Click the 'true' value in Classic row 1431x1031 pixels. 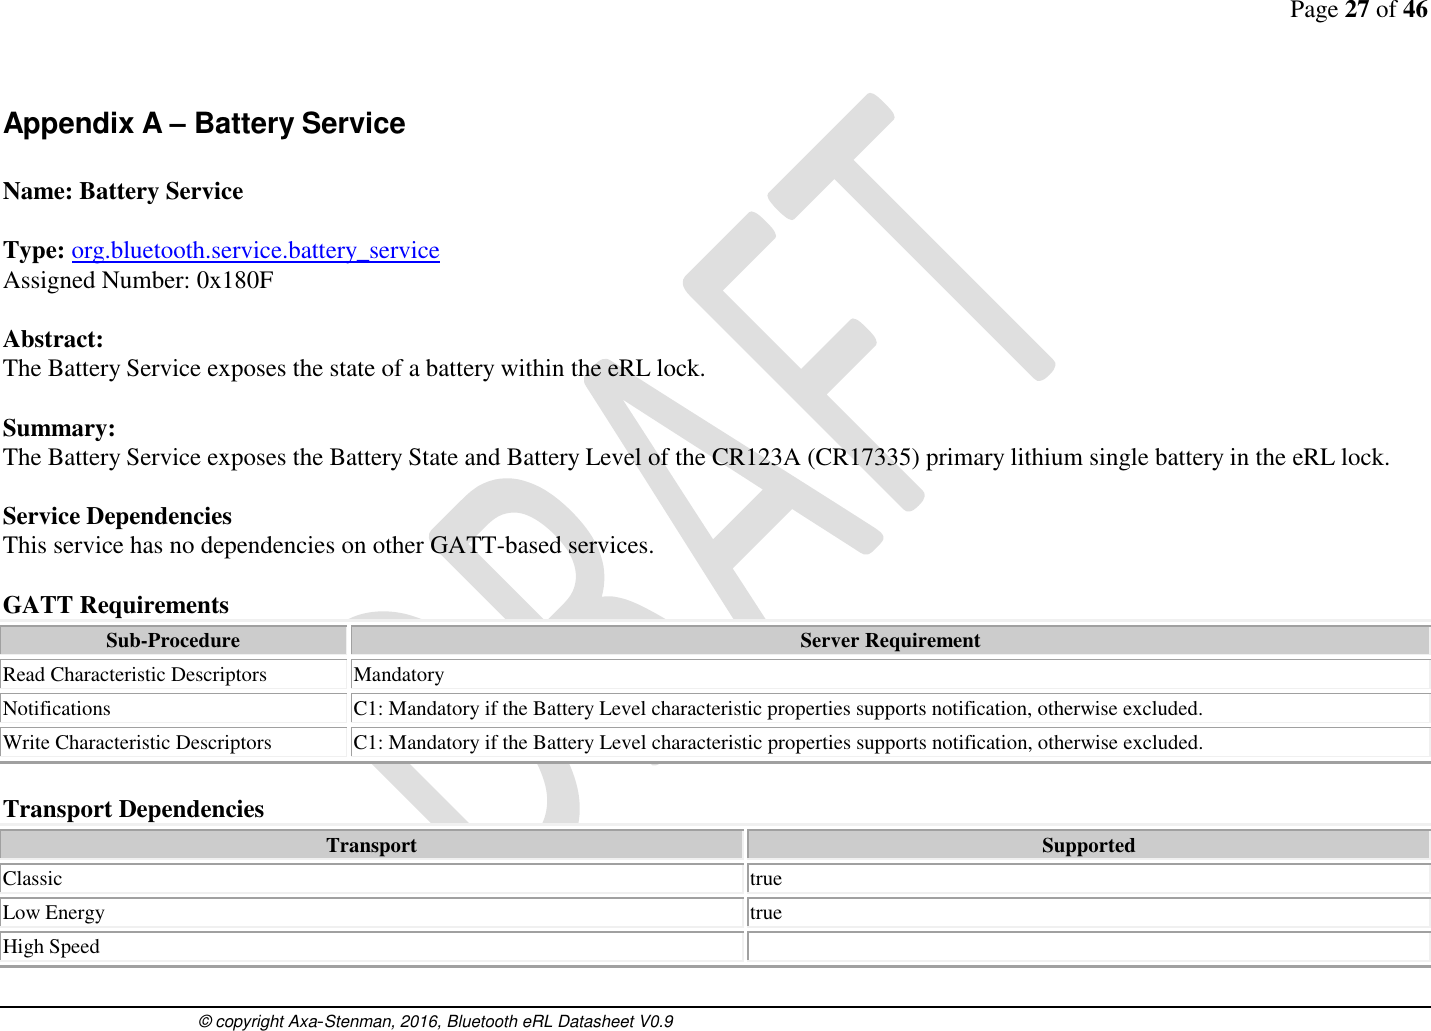(x=1089, y=878)
